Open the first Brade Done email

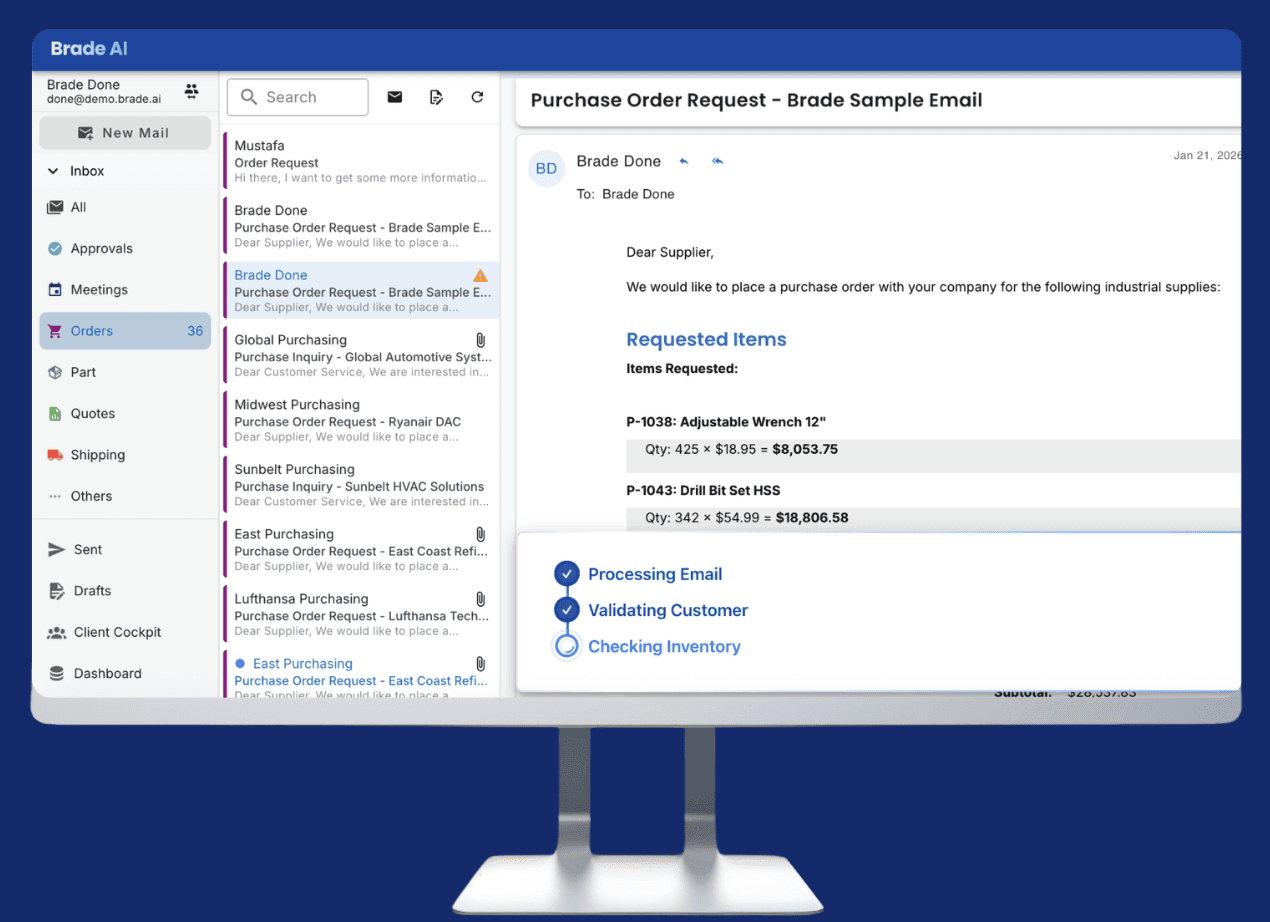point(361,226)
